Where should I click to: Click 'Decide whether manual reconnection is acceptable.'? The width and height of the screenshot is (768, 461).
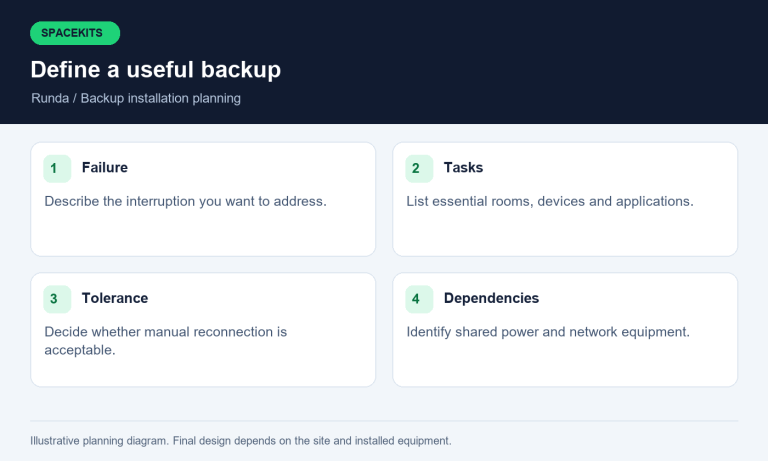[x=166, y=341]
